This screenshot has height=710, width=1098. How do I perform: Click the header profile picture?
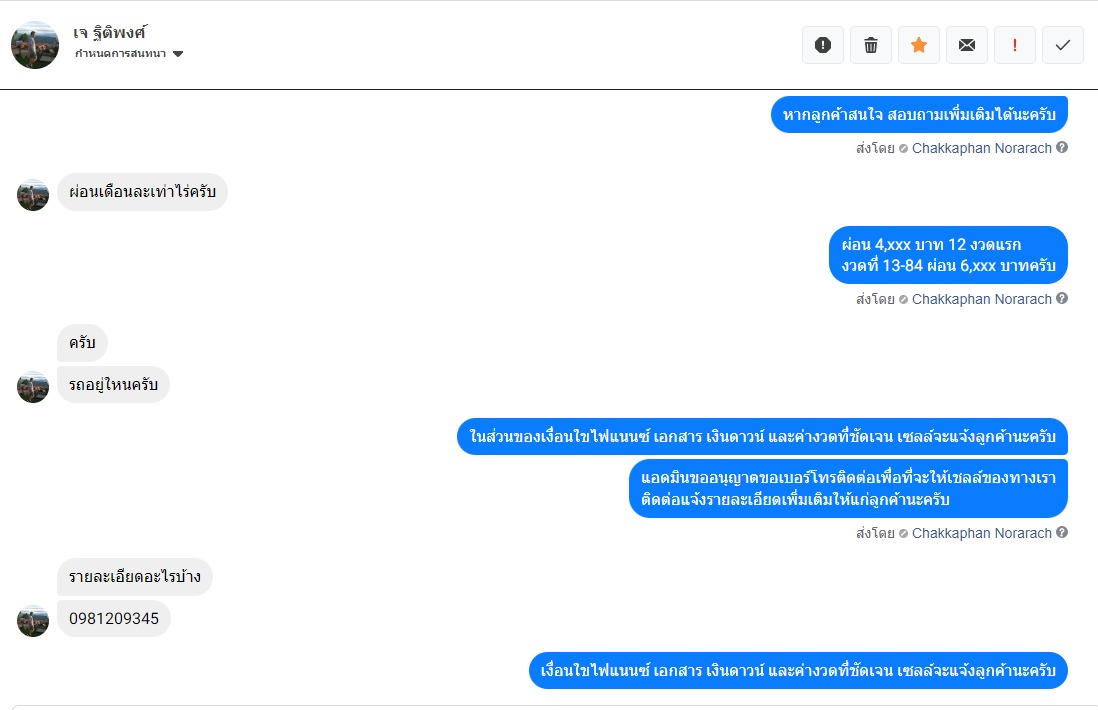35,45
